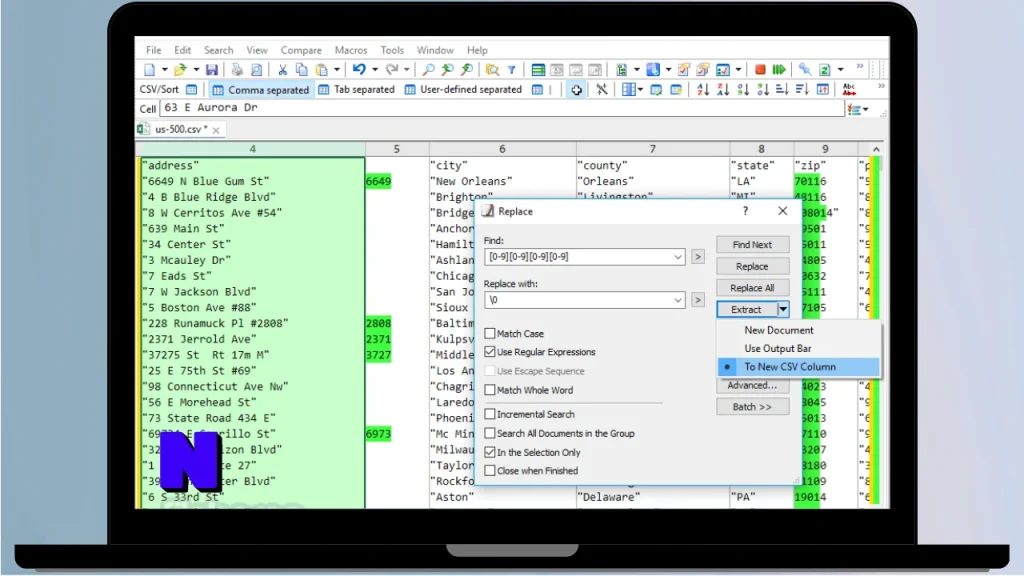This screenshot has height=576, width=1024.
Task: Expand the Replace with history combo box
Action: click(x=677, y=300)
